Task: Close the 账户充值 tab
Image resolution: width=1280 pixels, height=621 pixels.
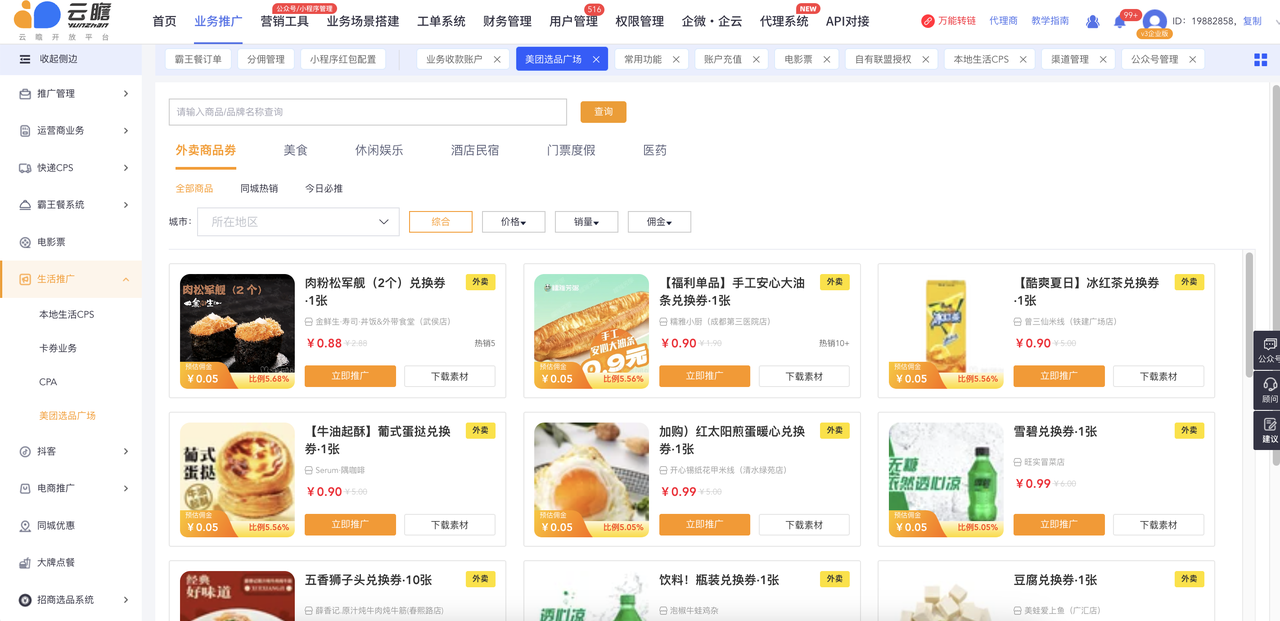Action: click(x=756, y=60)
